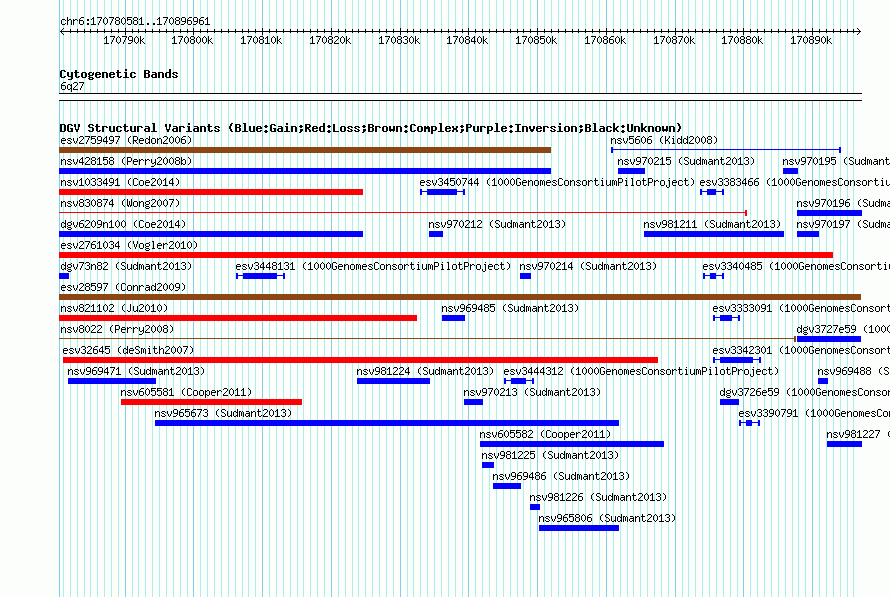This screenshot has width=890, height=597.
Task: Select the dgv6209n100 (Coe2014) blue bar
Action: click(211, 234)
